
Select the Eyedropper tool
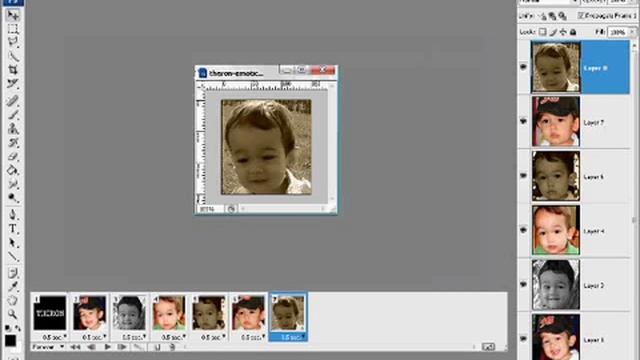tap(13, 287)
